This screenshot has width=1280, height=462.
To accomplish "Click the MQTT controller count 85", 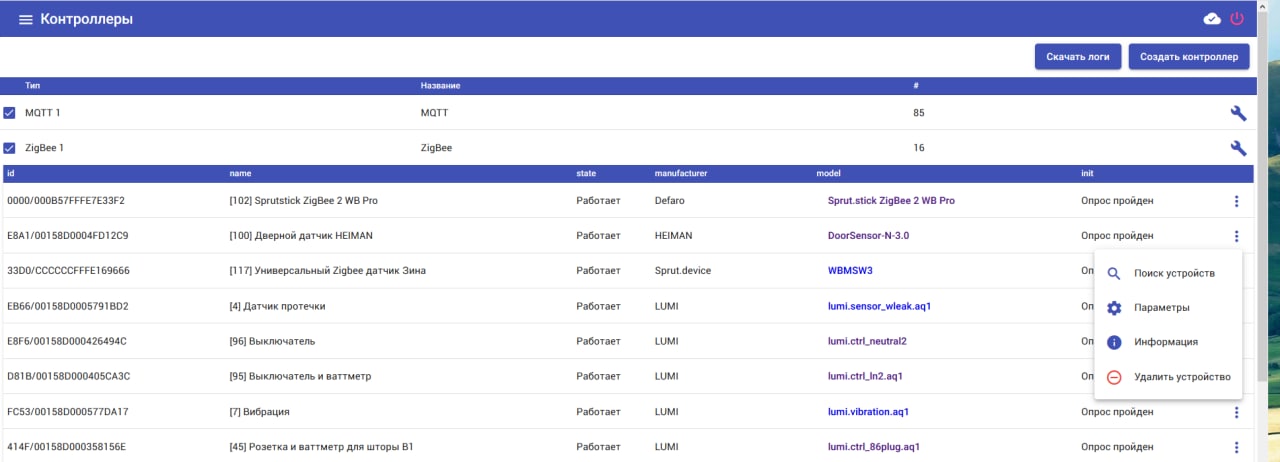I will pyautogui.click(x=919, y=113).
